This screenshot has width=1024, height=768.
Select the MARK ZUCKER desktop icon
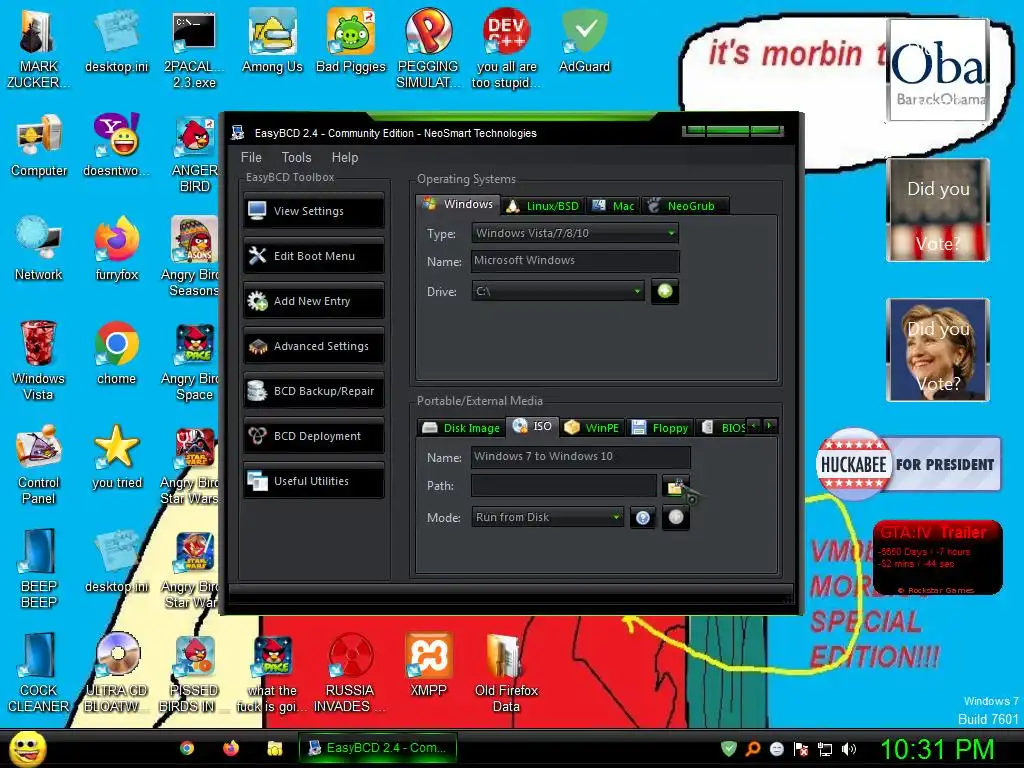point(39,48)
